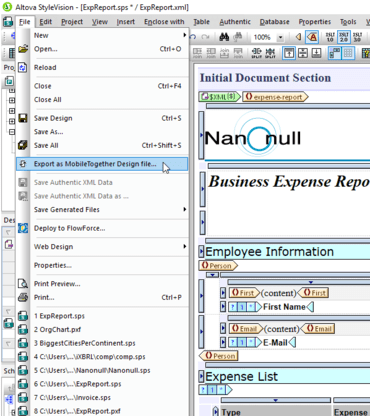Open the Table menu

[x=202, y=22]
